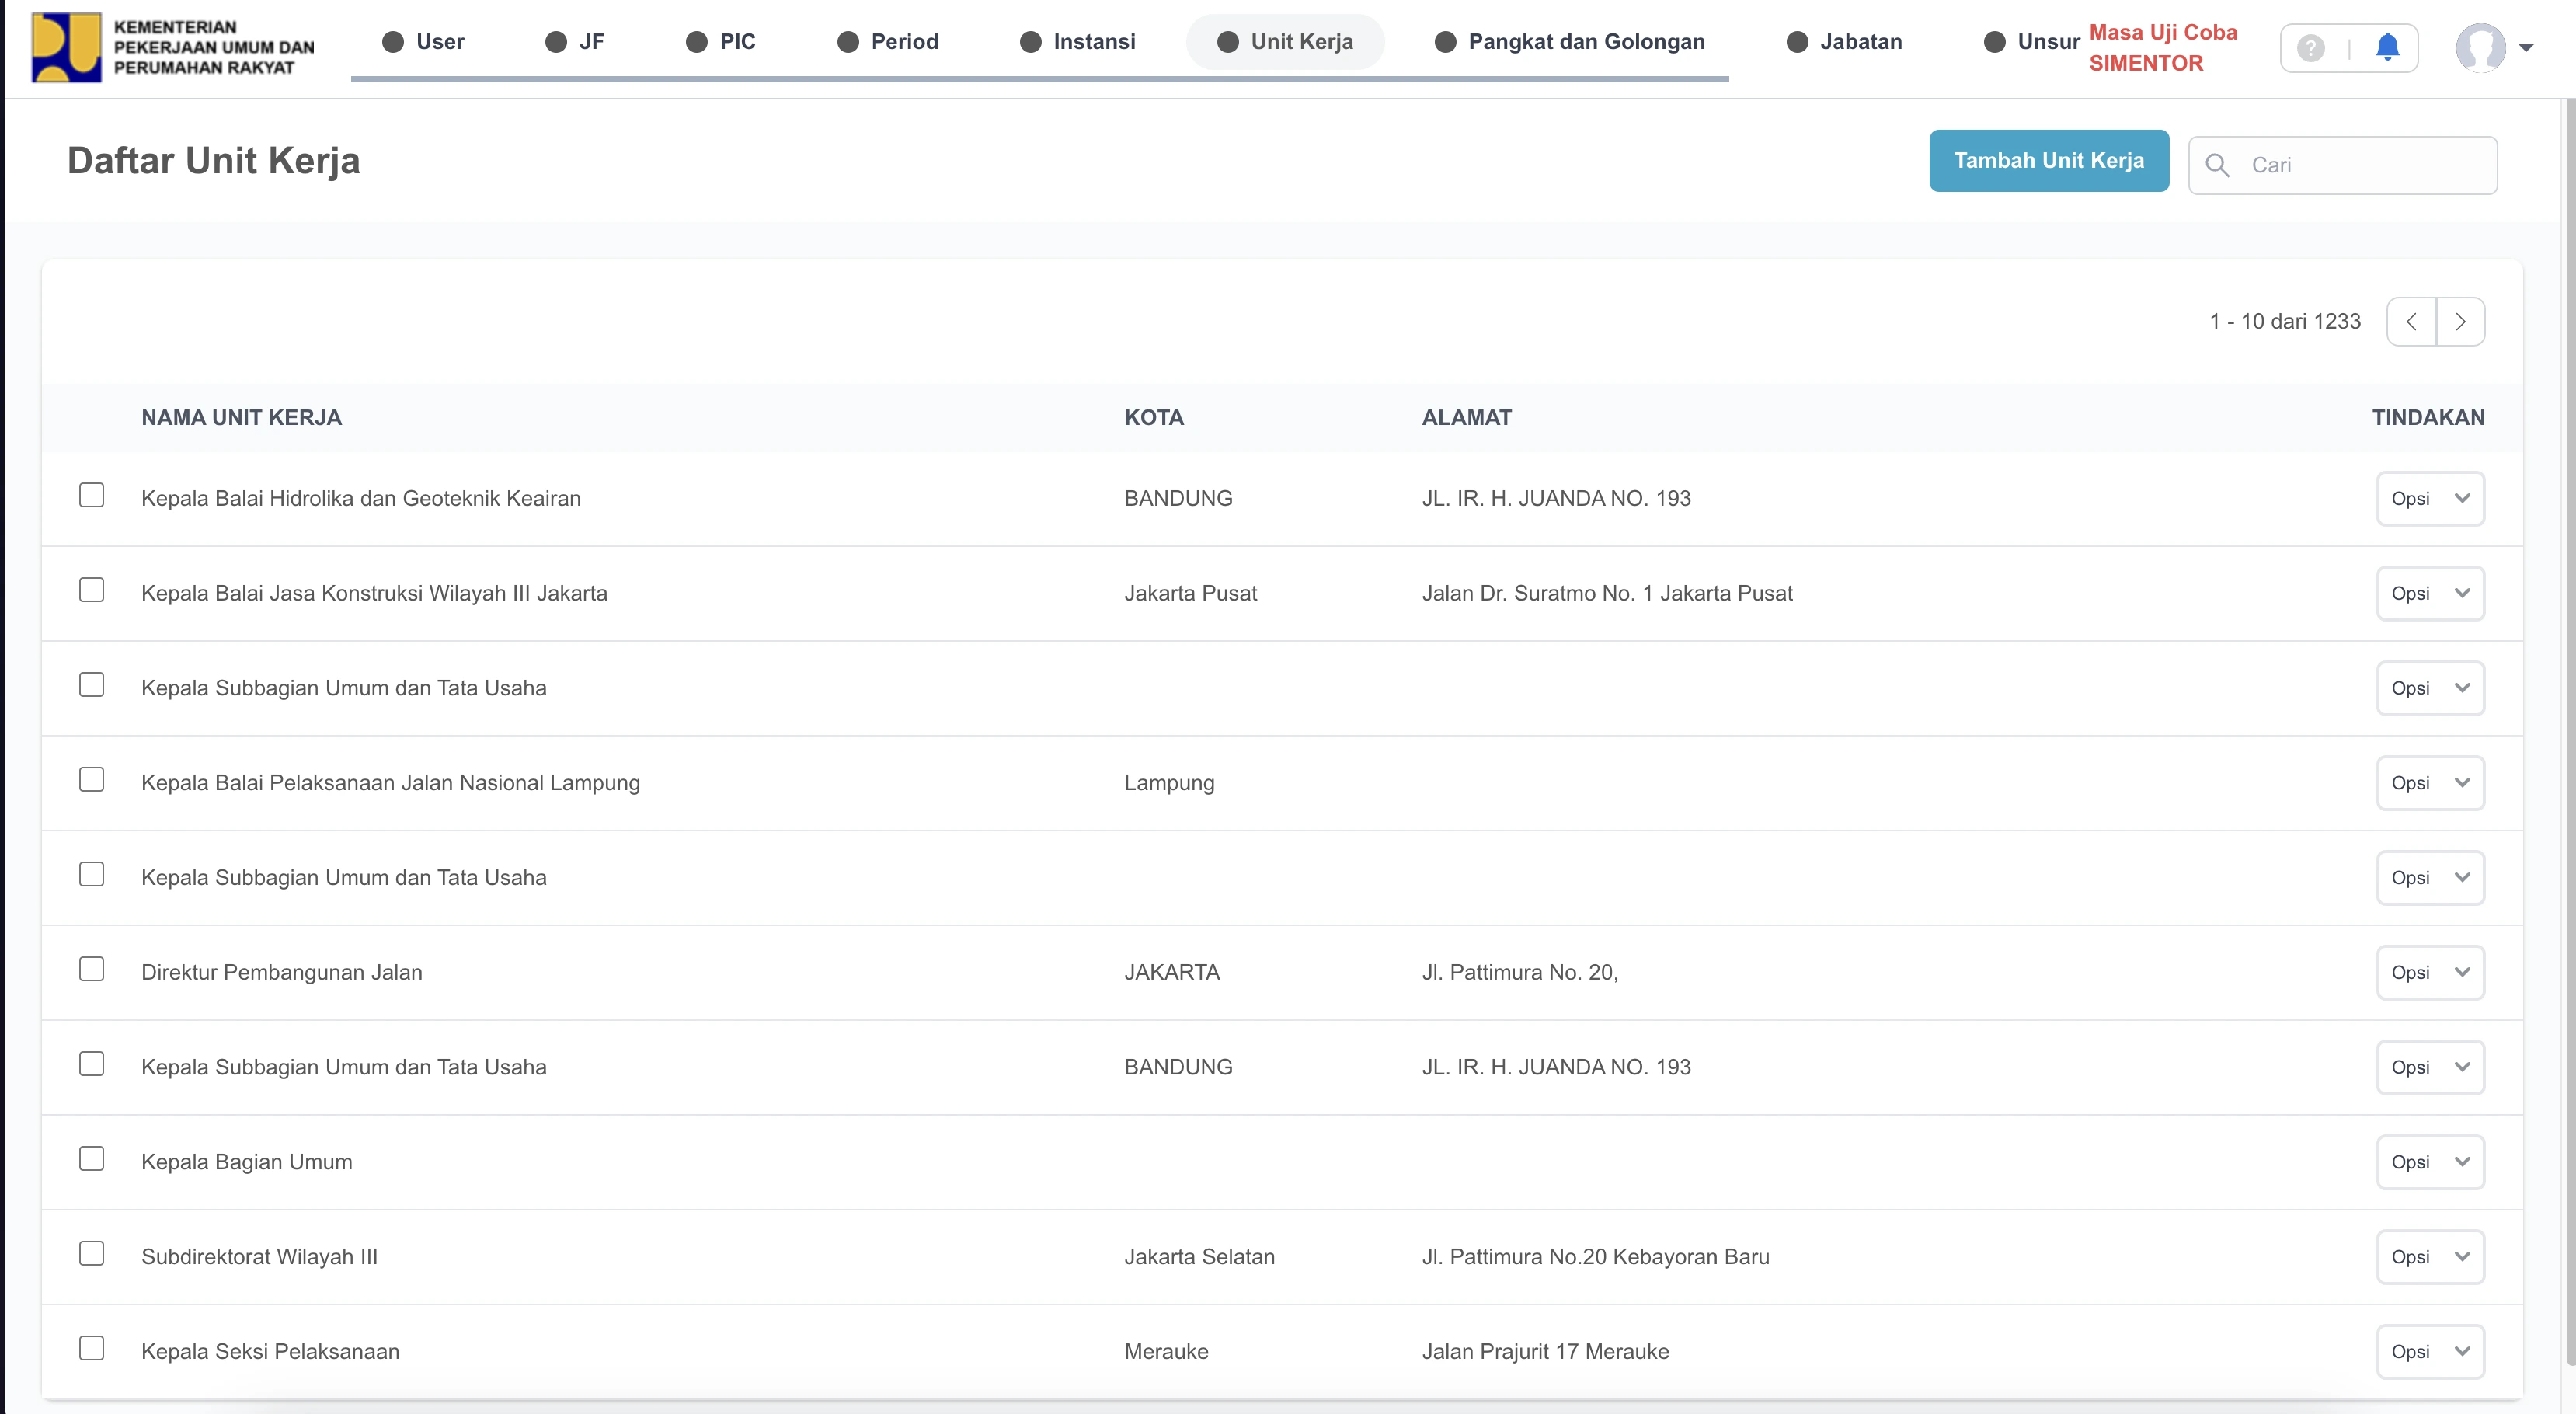Open Opsi dropdown for Kepala Seksi Pelaksanaan
This screenshot has height=1414, width=2576.
[x=2430, y=1351]
